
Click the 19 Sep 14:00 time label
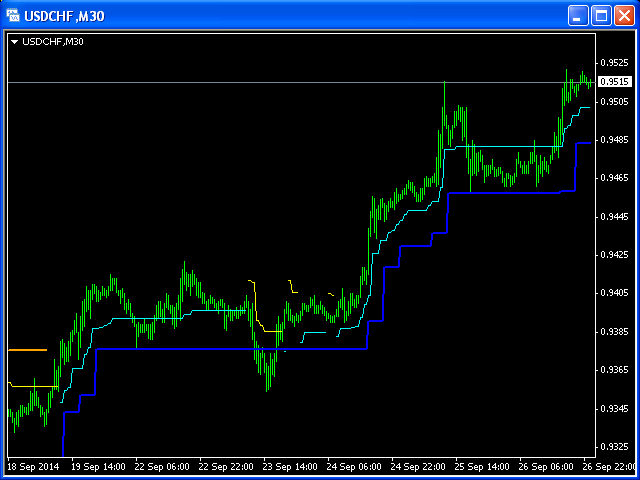98,466
